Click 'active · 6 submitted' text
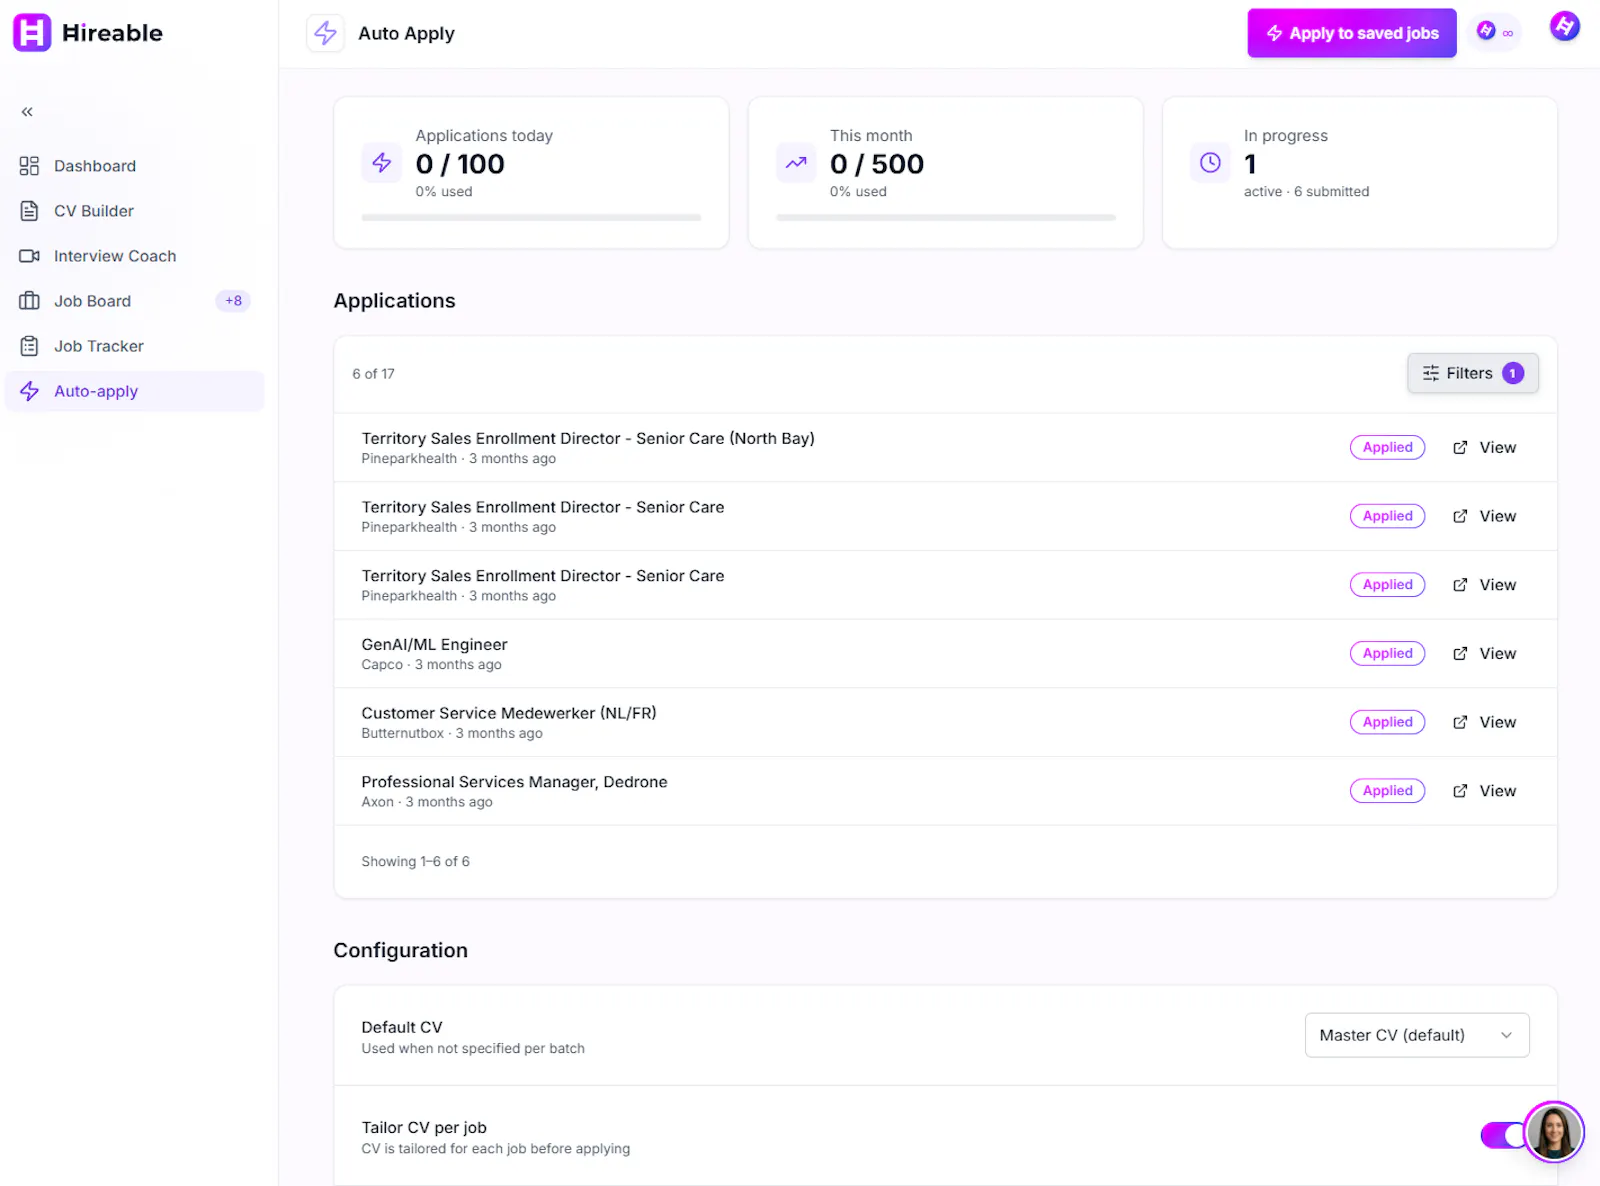This screenshot has height=1186, width=1600. click(1306, 192)
